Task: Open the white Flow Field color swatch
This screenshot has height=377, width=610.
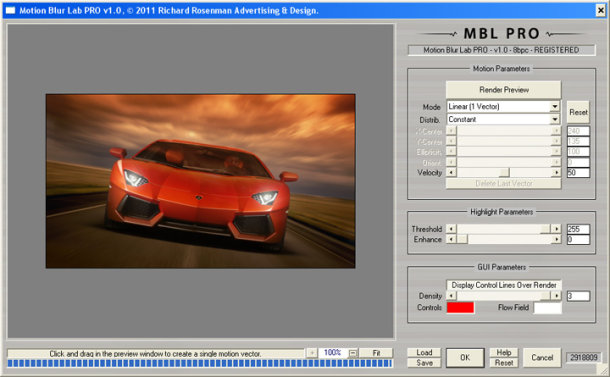Action: click(x=547, y=308)
